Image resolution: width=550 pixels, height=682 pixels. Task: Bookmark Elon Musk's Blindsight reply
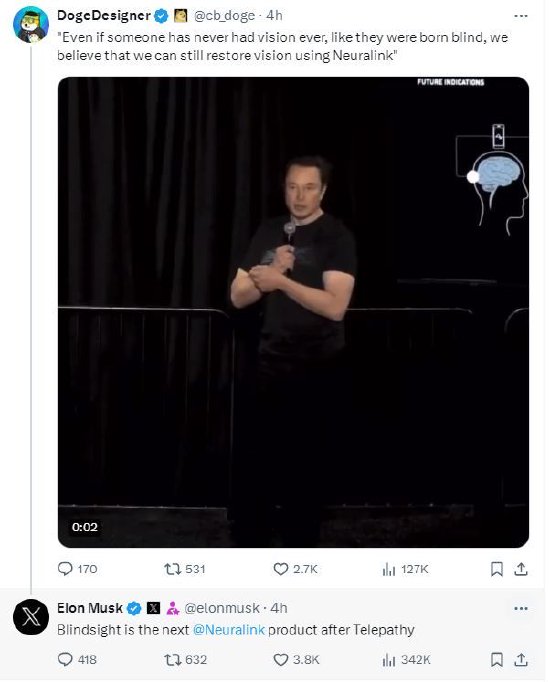tap(497, 660)
